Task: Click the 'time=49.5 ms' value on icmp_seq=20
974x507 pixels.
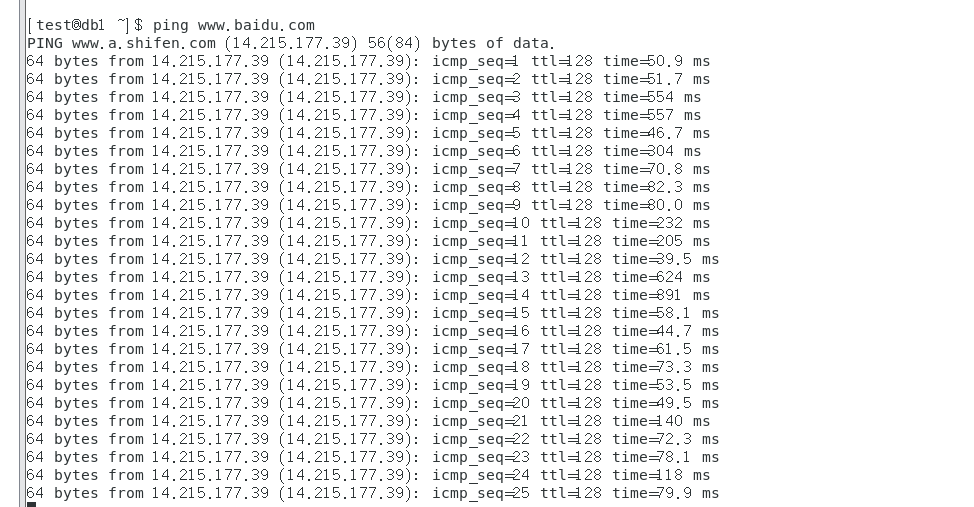Action: coord(666,404)
